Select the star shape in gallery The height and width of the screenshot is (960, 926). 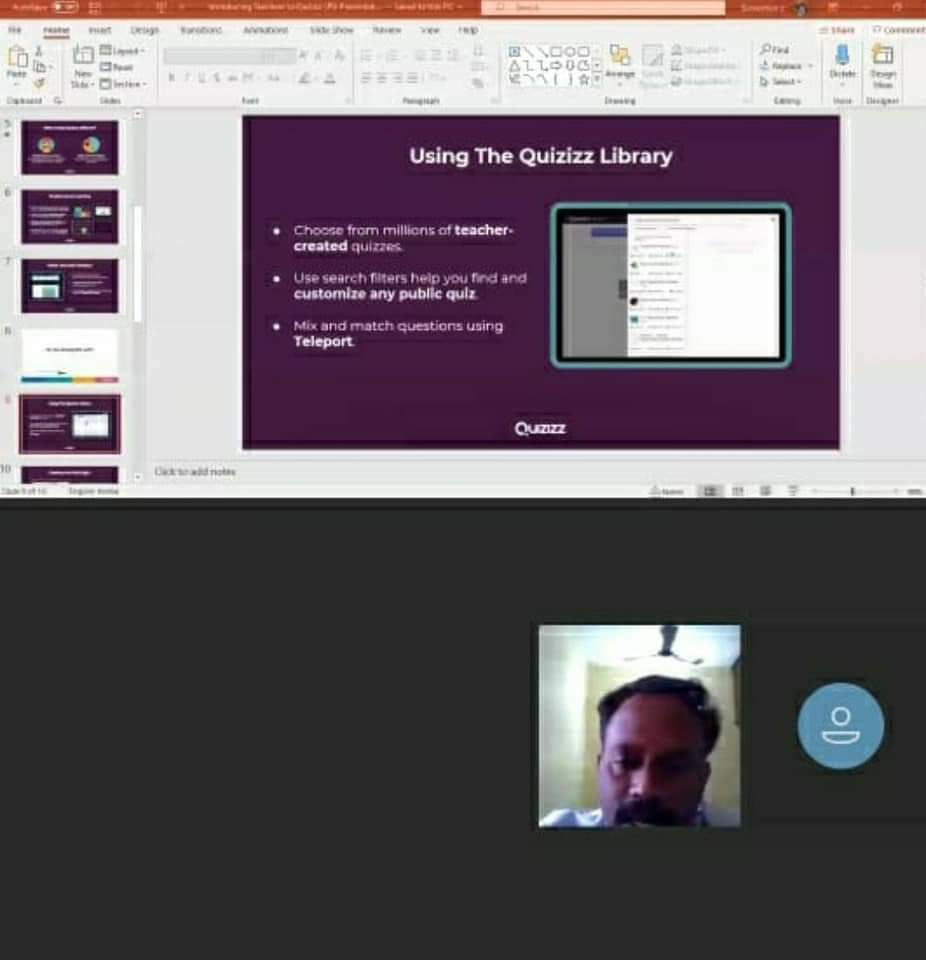(x=584, y=79)
